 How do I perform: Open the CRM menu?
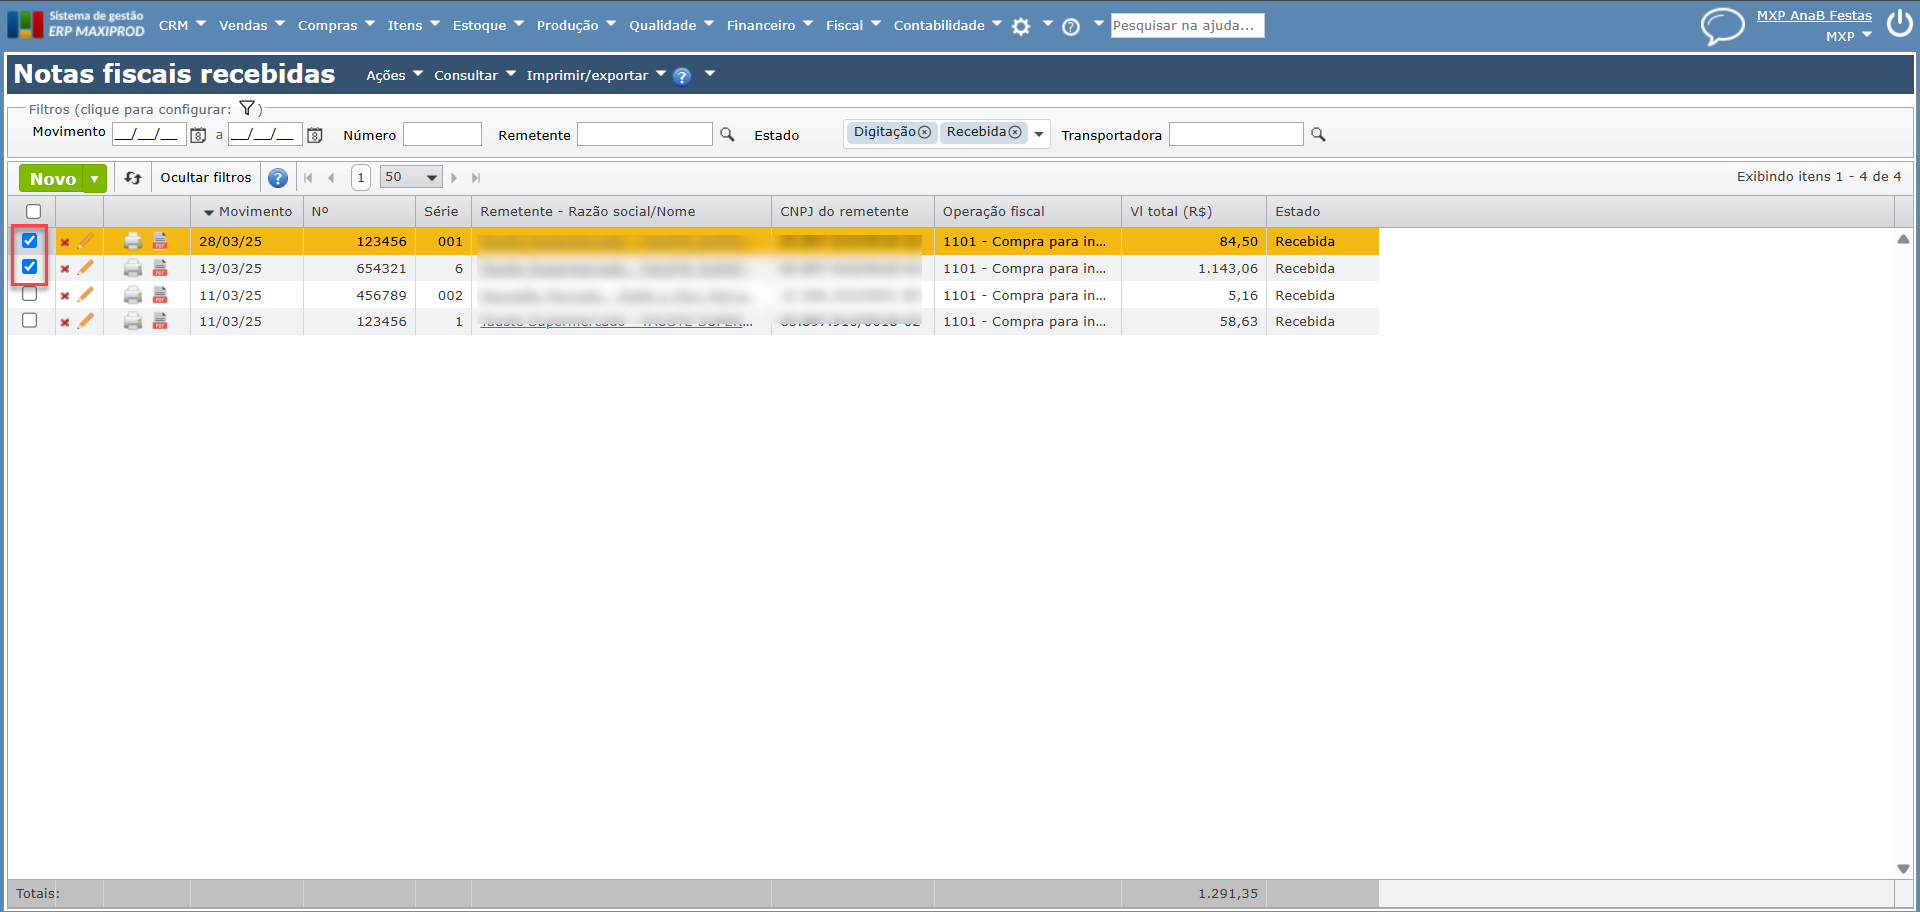[182, 25]
